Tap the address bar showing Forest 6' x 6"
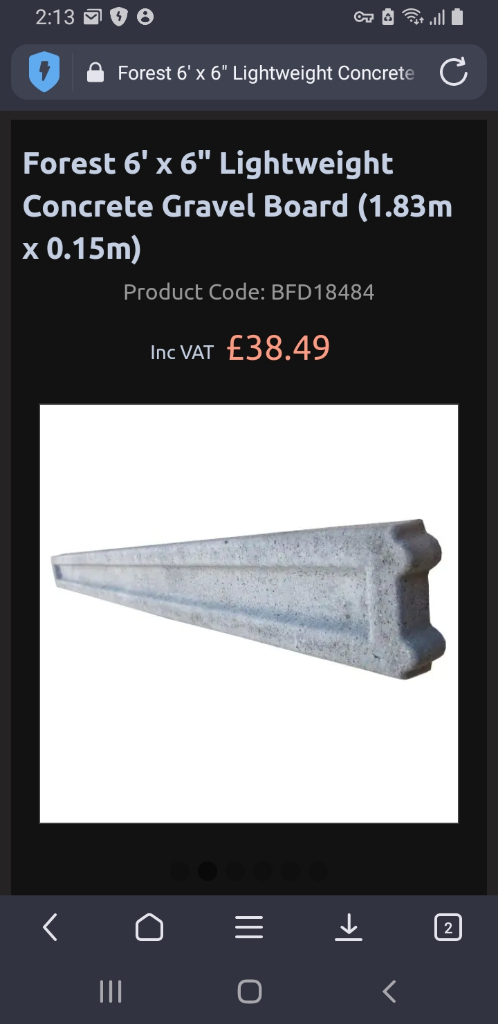Screen dimensions: 498x1024 [x=265, y=72]
